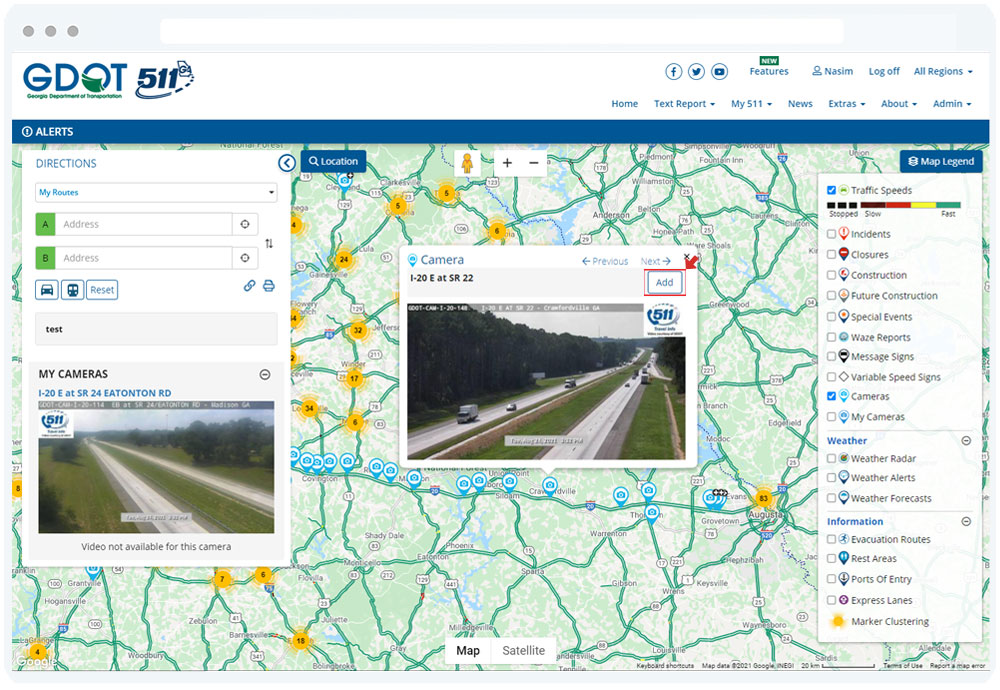Image resolution: width=1000 pixels, height=690 pixels.
Task: Enable Message Signs layer
Action: pyautogui.click(x=832, y=356)
